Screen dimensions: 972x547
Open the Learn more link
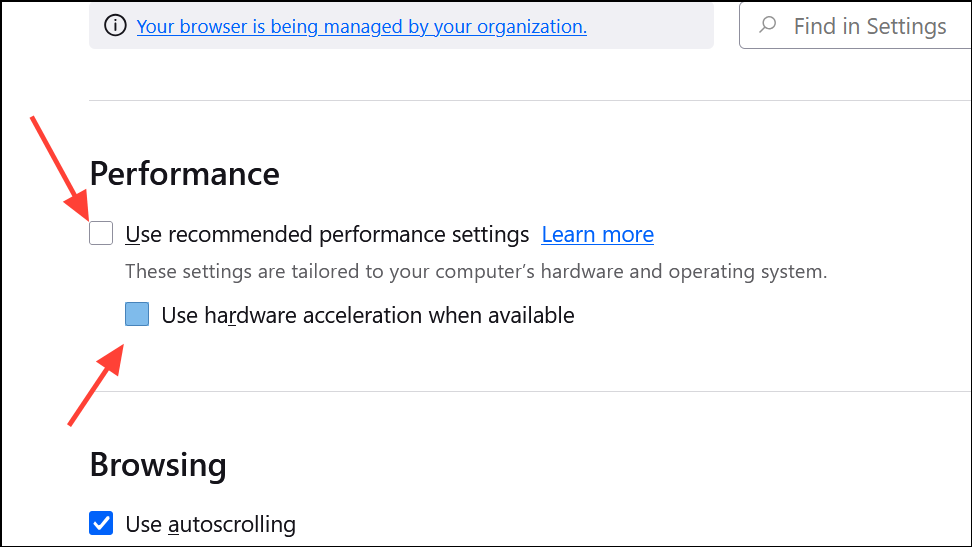597,235
